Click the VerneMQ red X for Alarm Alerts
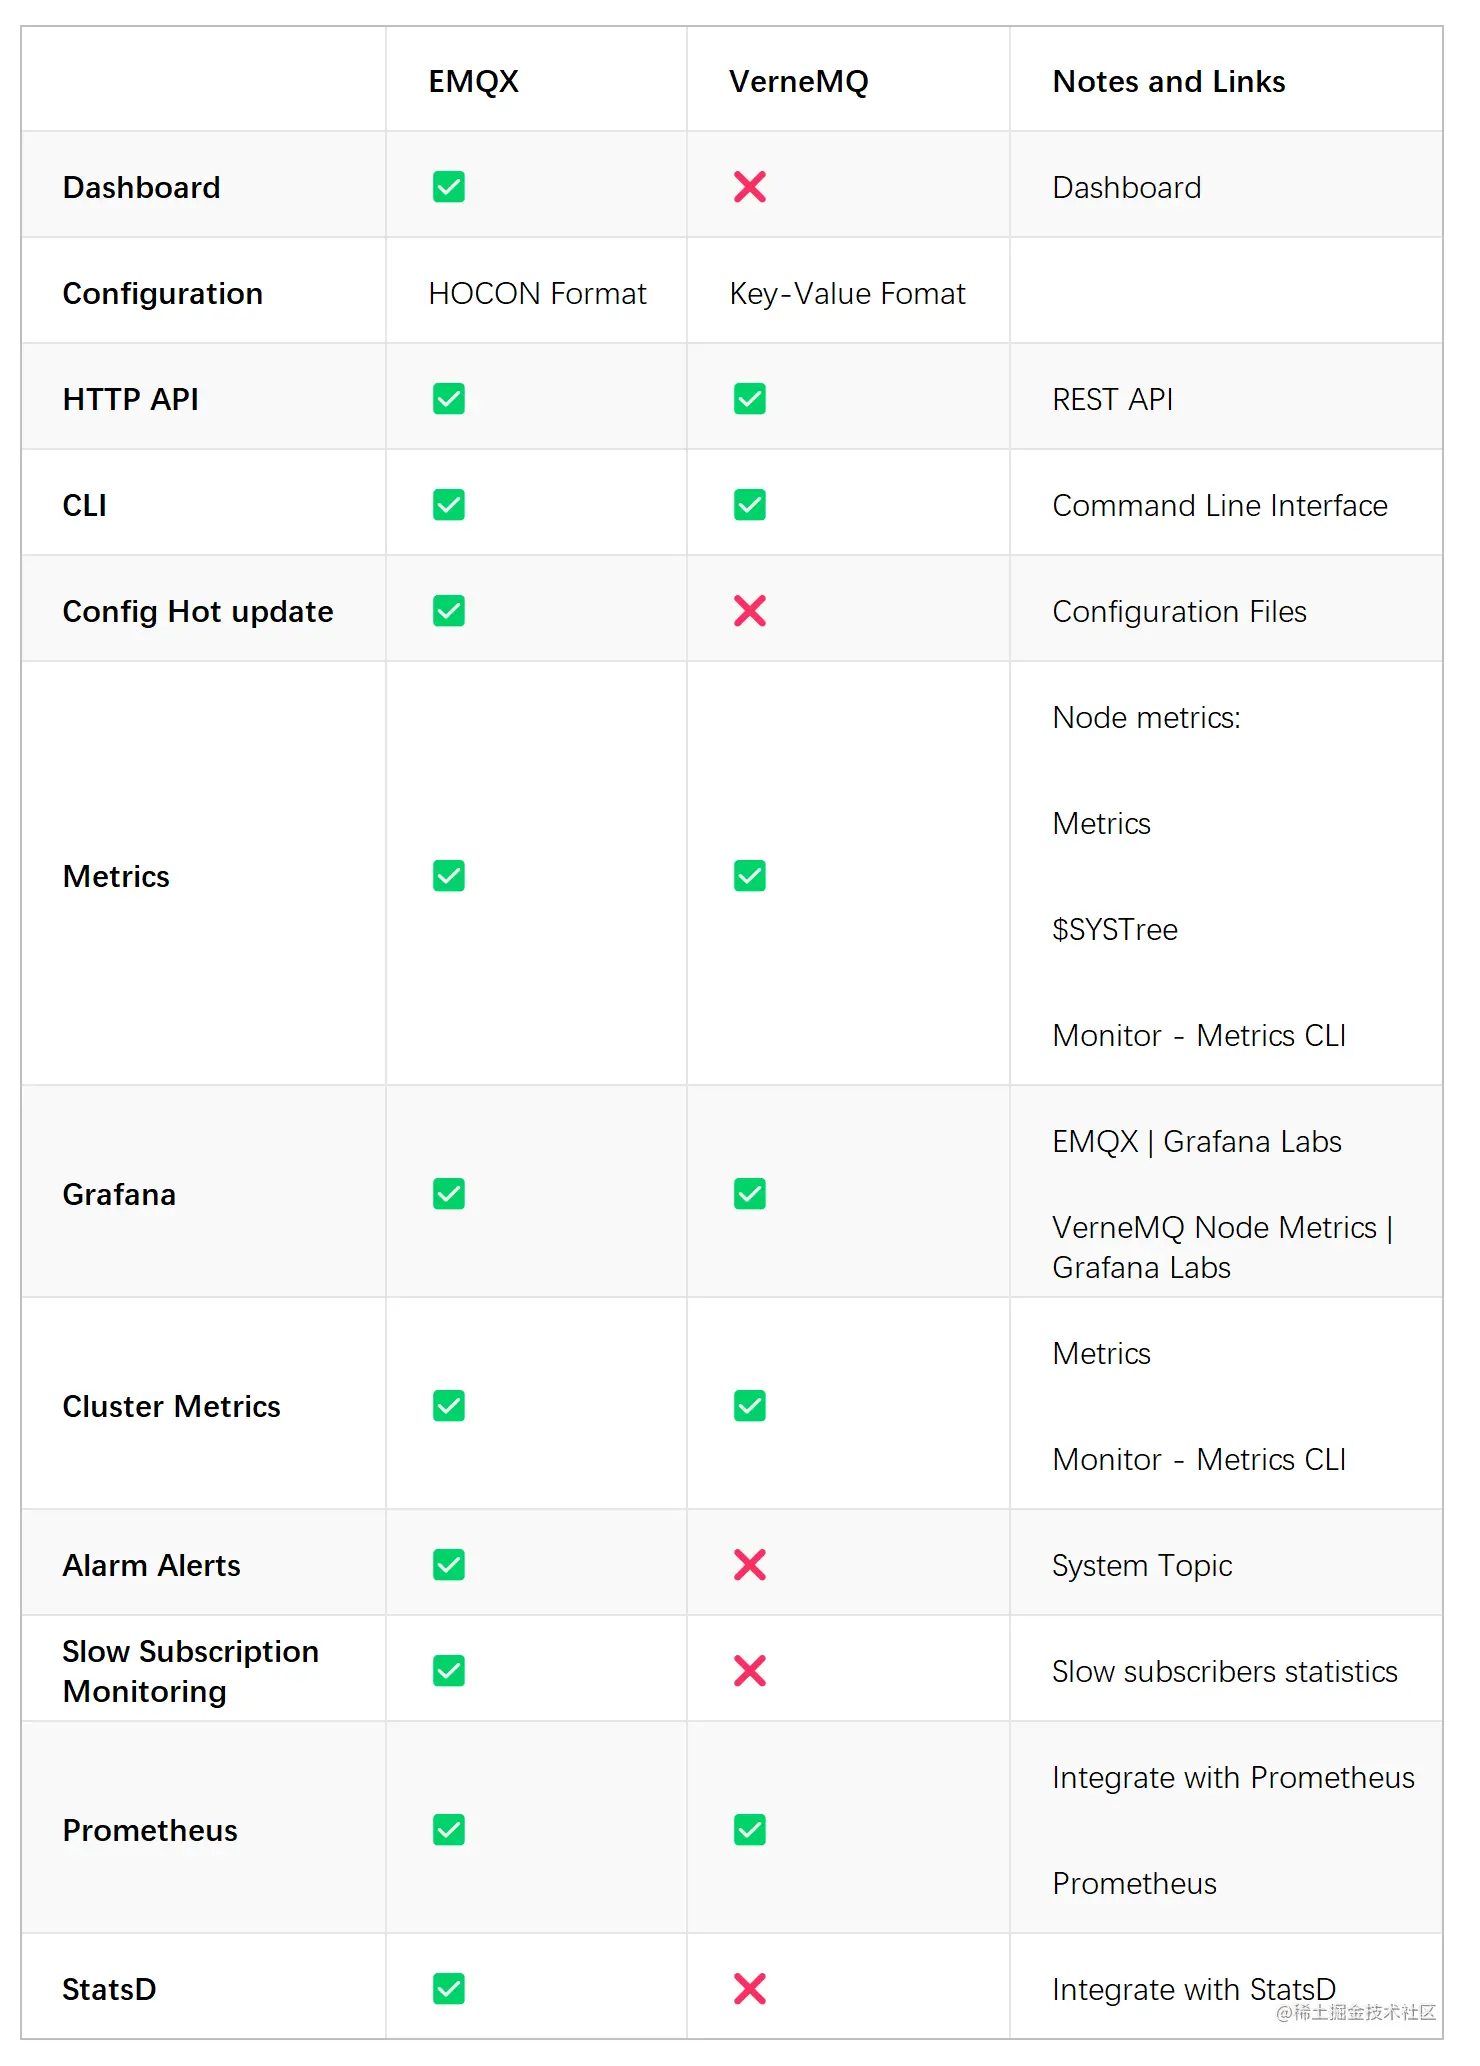 coord(749,1565)
